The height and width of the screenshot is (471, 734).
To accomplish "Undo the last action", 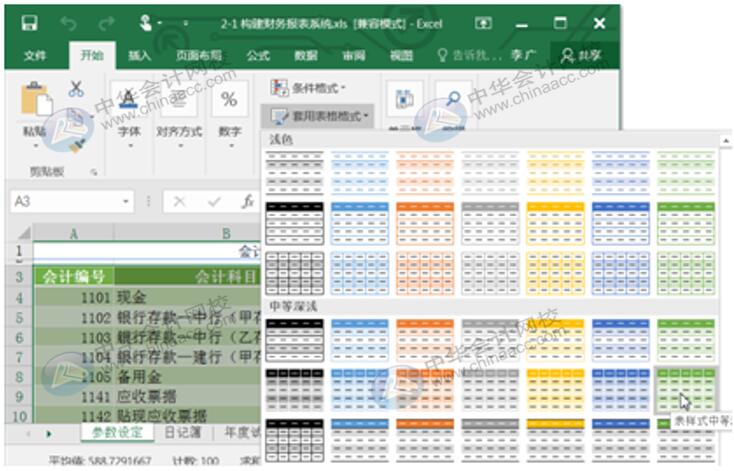I will click(x=68, y=23).
